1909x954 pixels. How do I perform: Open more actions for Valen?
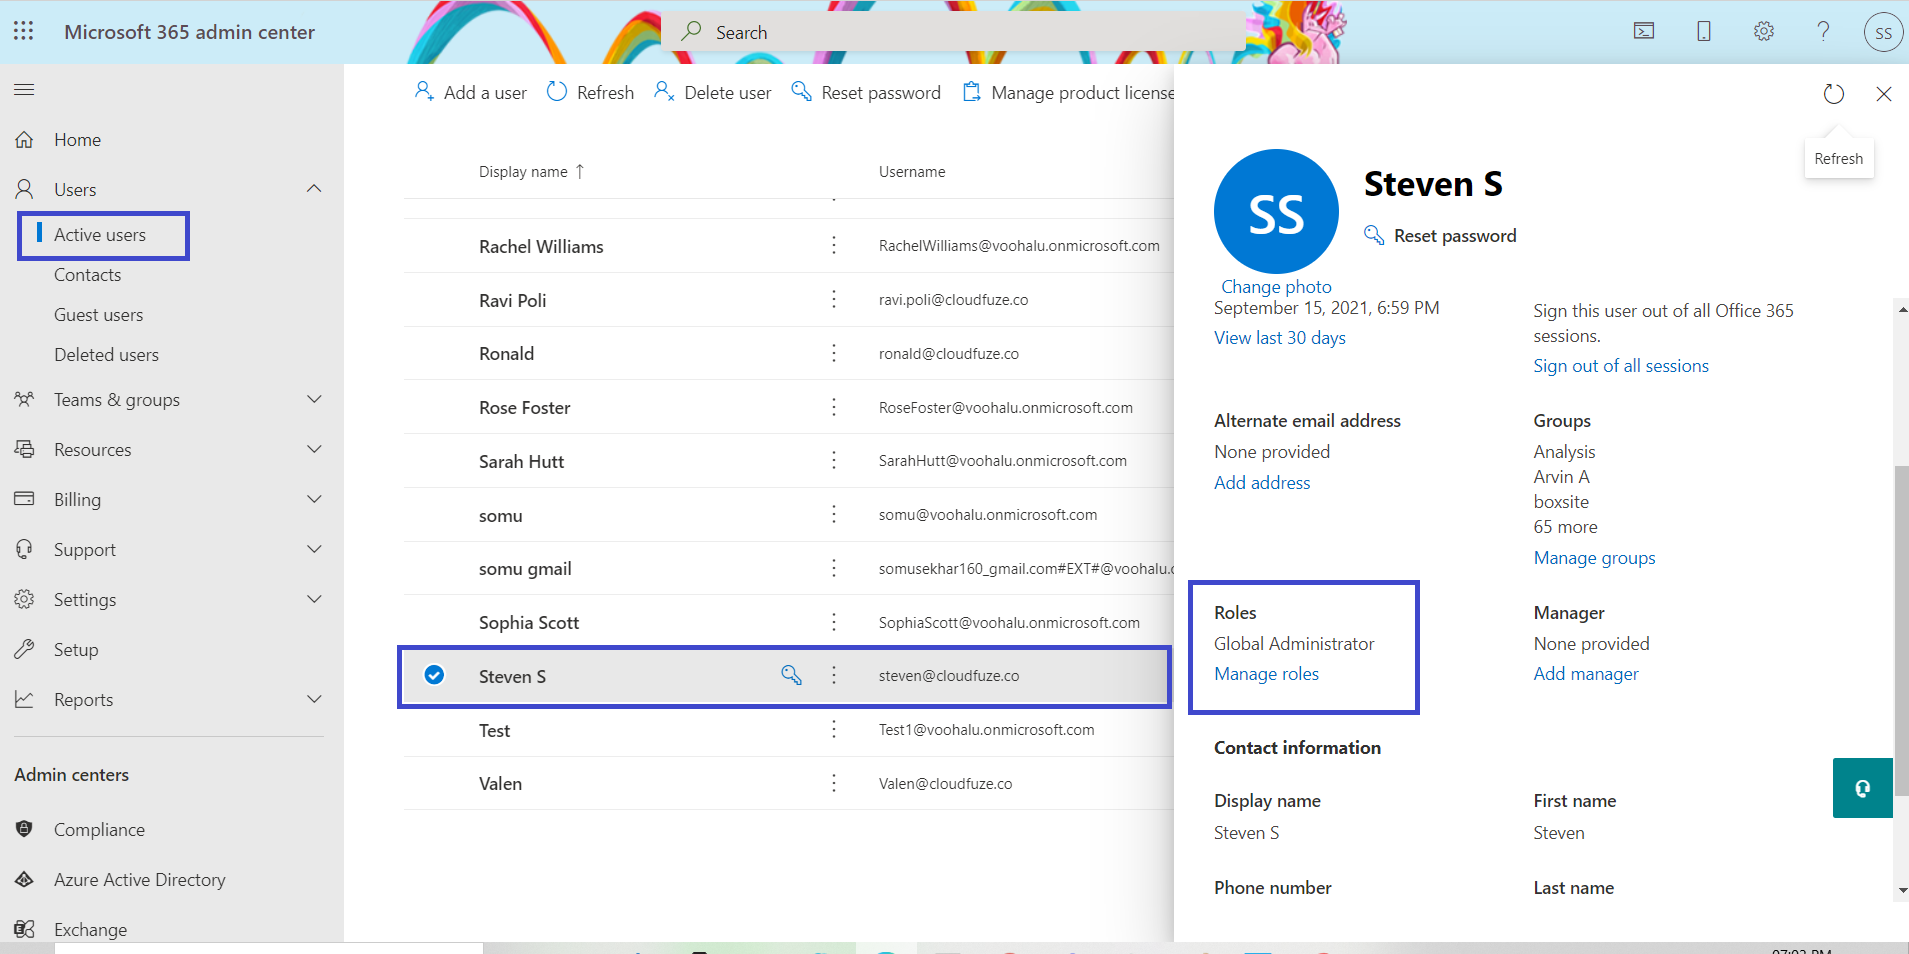834,783
